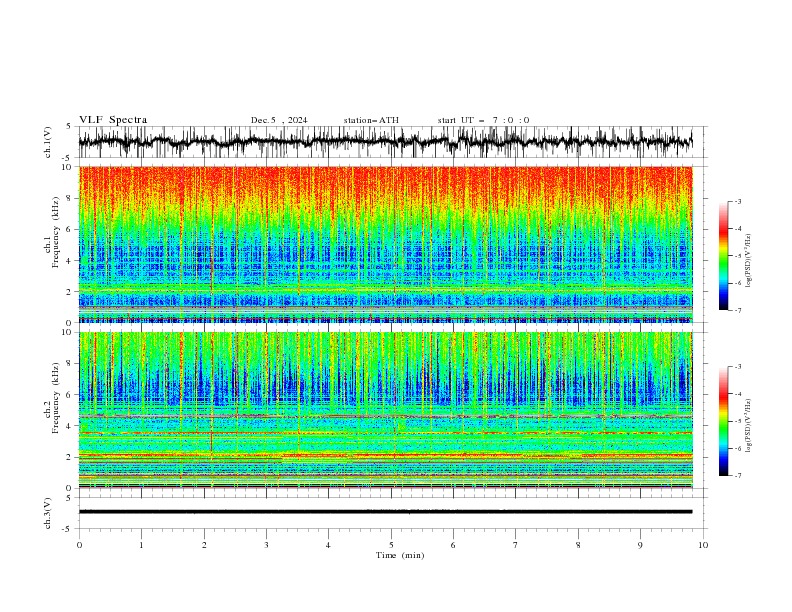Viewport: 792px width, 612px height.
Task: Click time axis tick label "1"
Action: click(x=141, y=545)
